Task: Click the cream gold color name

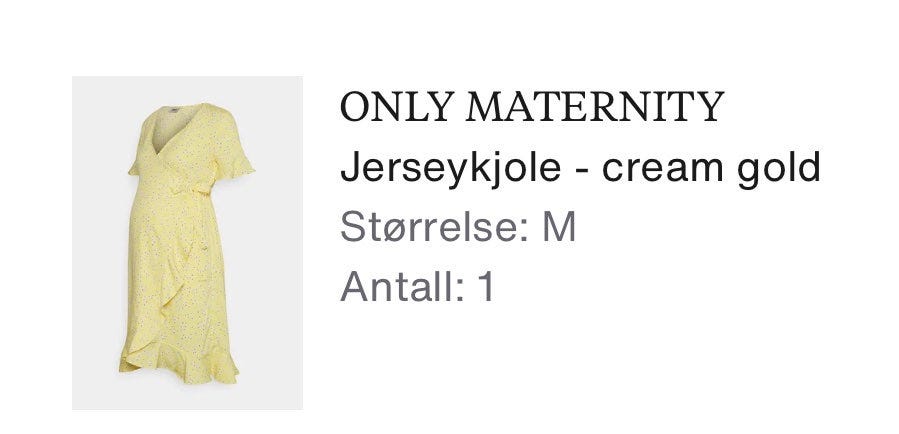Action: (711, 168)
